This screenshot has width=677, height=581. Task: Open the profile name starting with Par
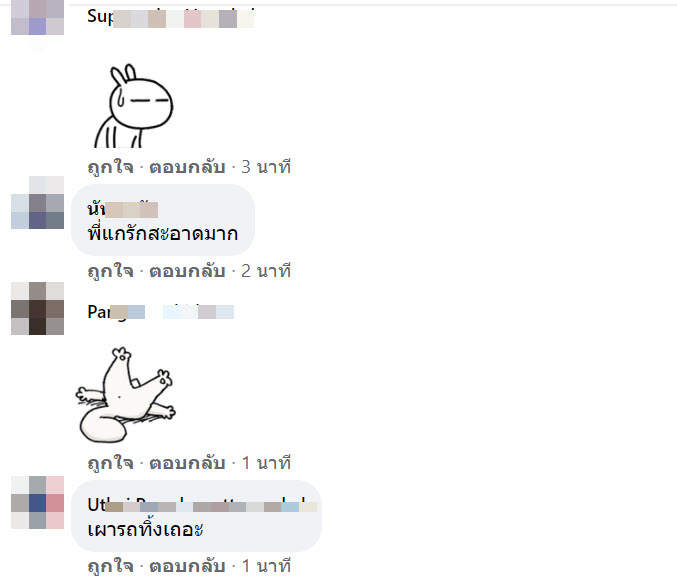pos(161,312)
